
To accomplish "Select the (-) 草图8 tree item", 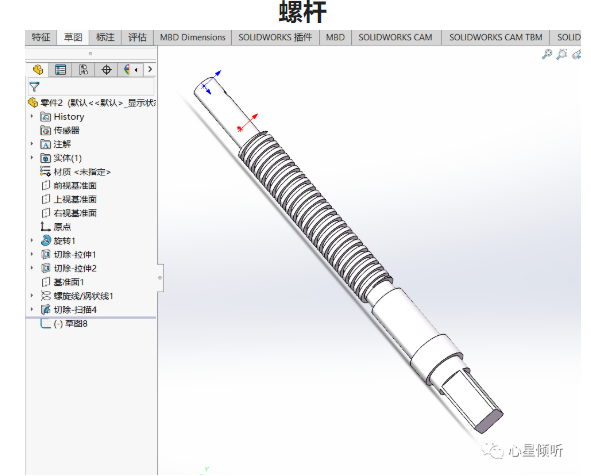I will pos(64,323).
